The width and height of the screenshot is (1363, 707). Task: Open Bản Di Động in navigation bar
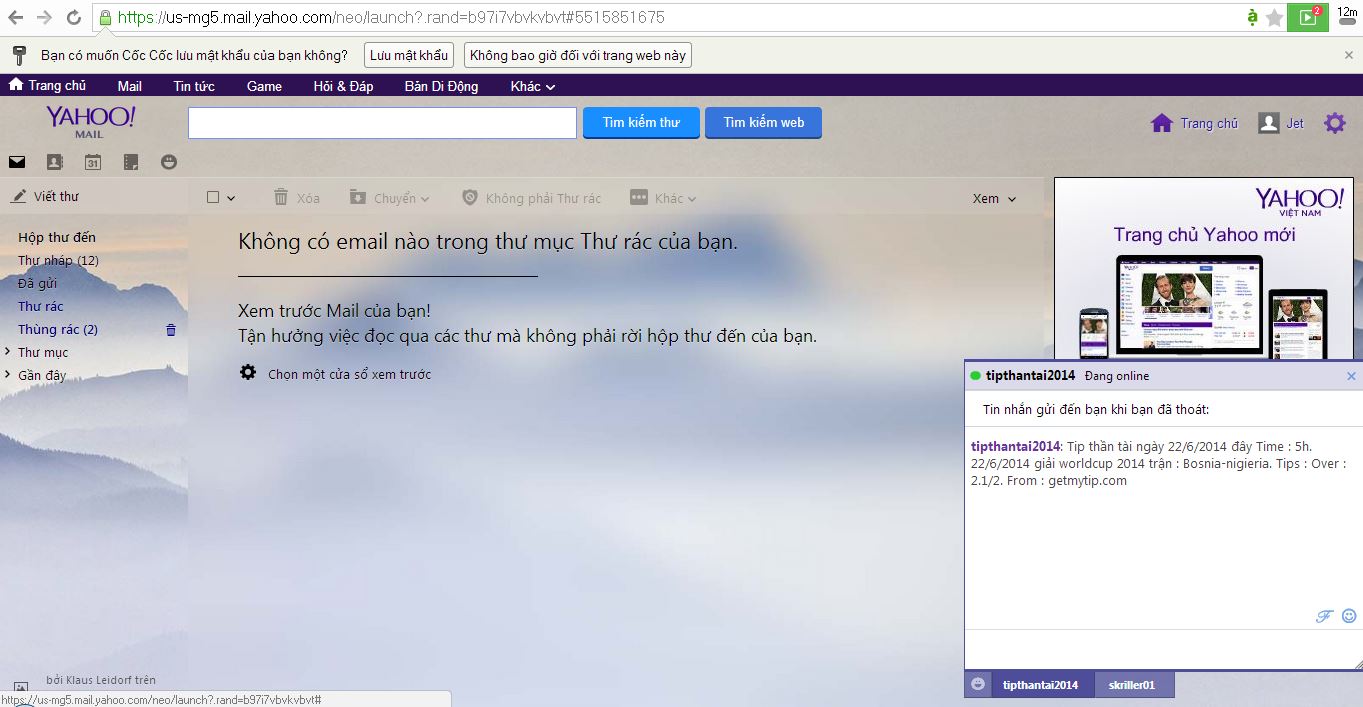tap(441, 86)
